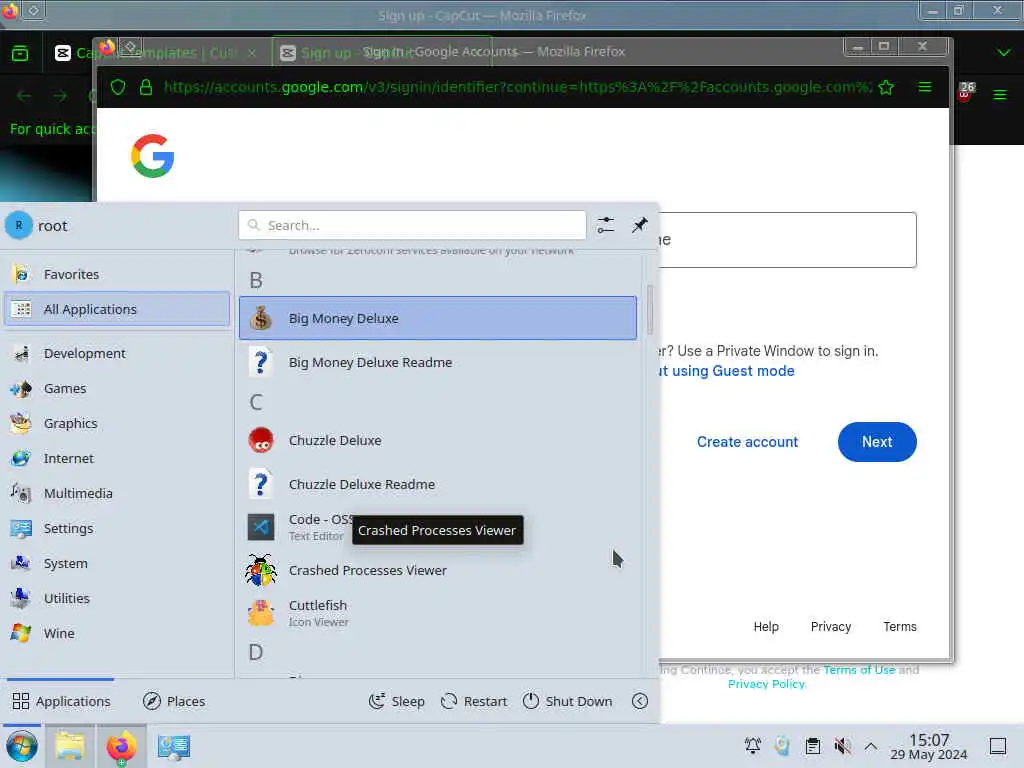Click Firefox View icon in CapCut window
The image size is (1024, 768).
[20, 53]
